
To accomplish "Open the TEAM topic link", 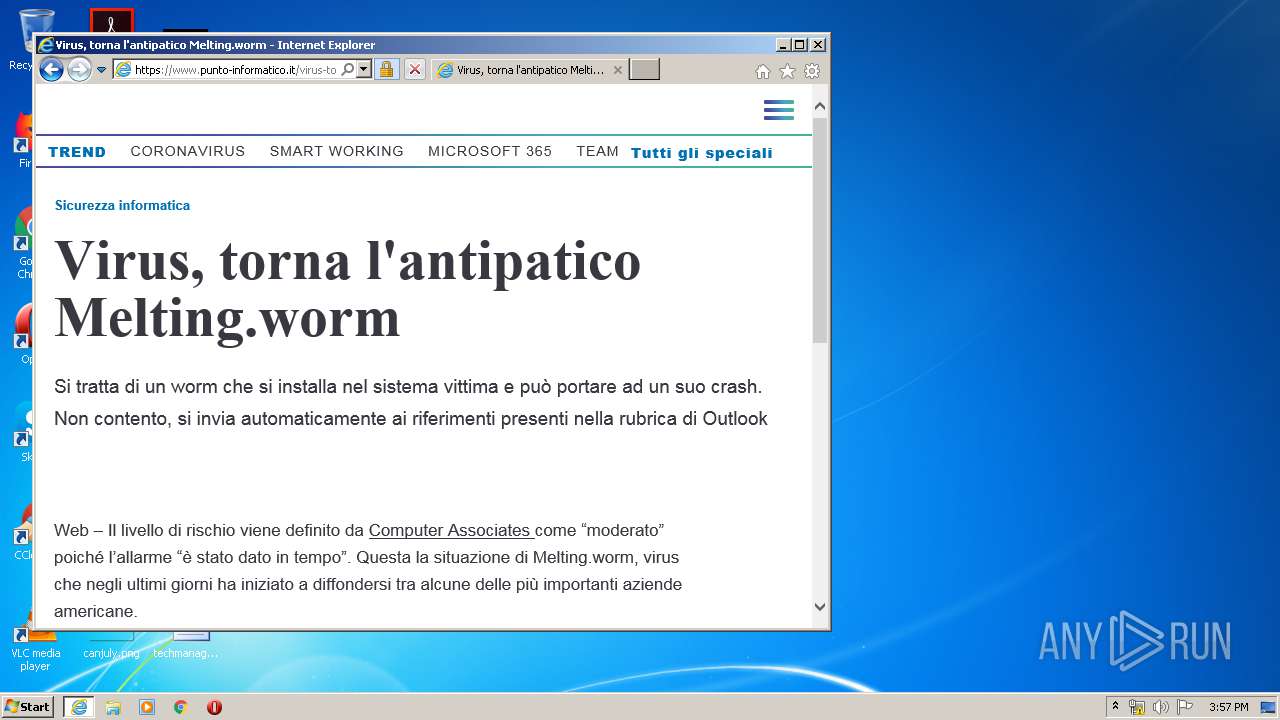I will (x=597, y=151).
